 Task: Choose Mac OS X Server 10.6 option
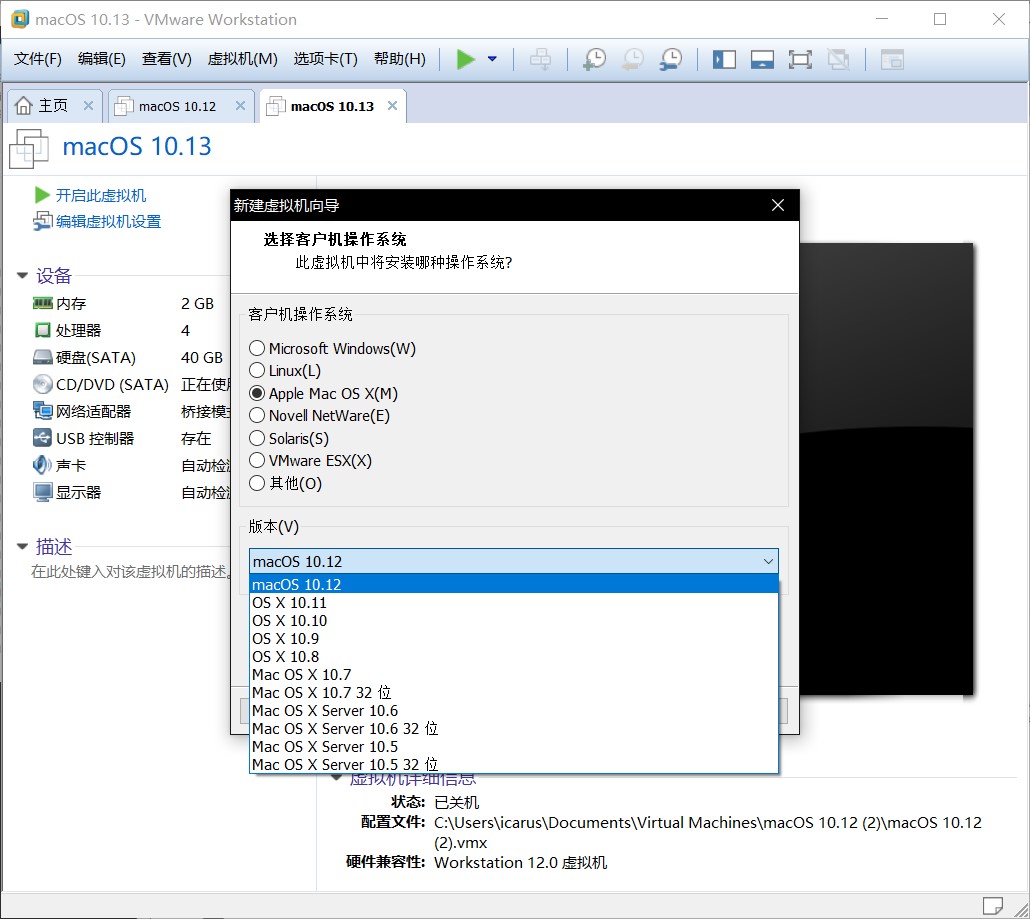click(x=514, y=711)
